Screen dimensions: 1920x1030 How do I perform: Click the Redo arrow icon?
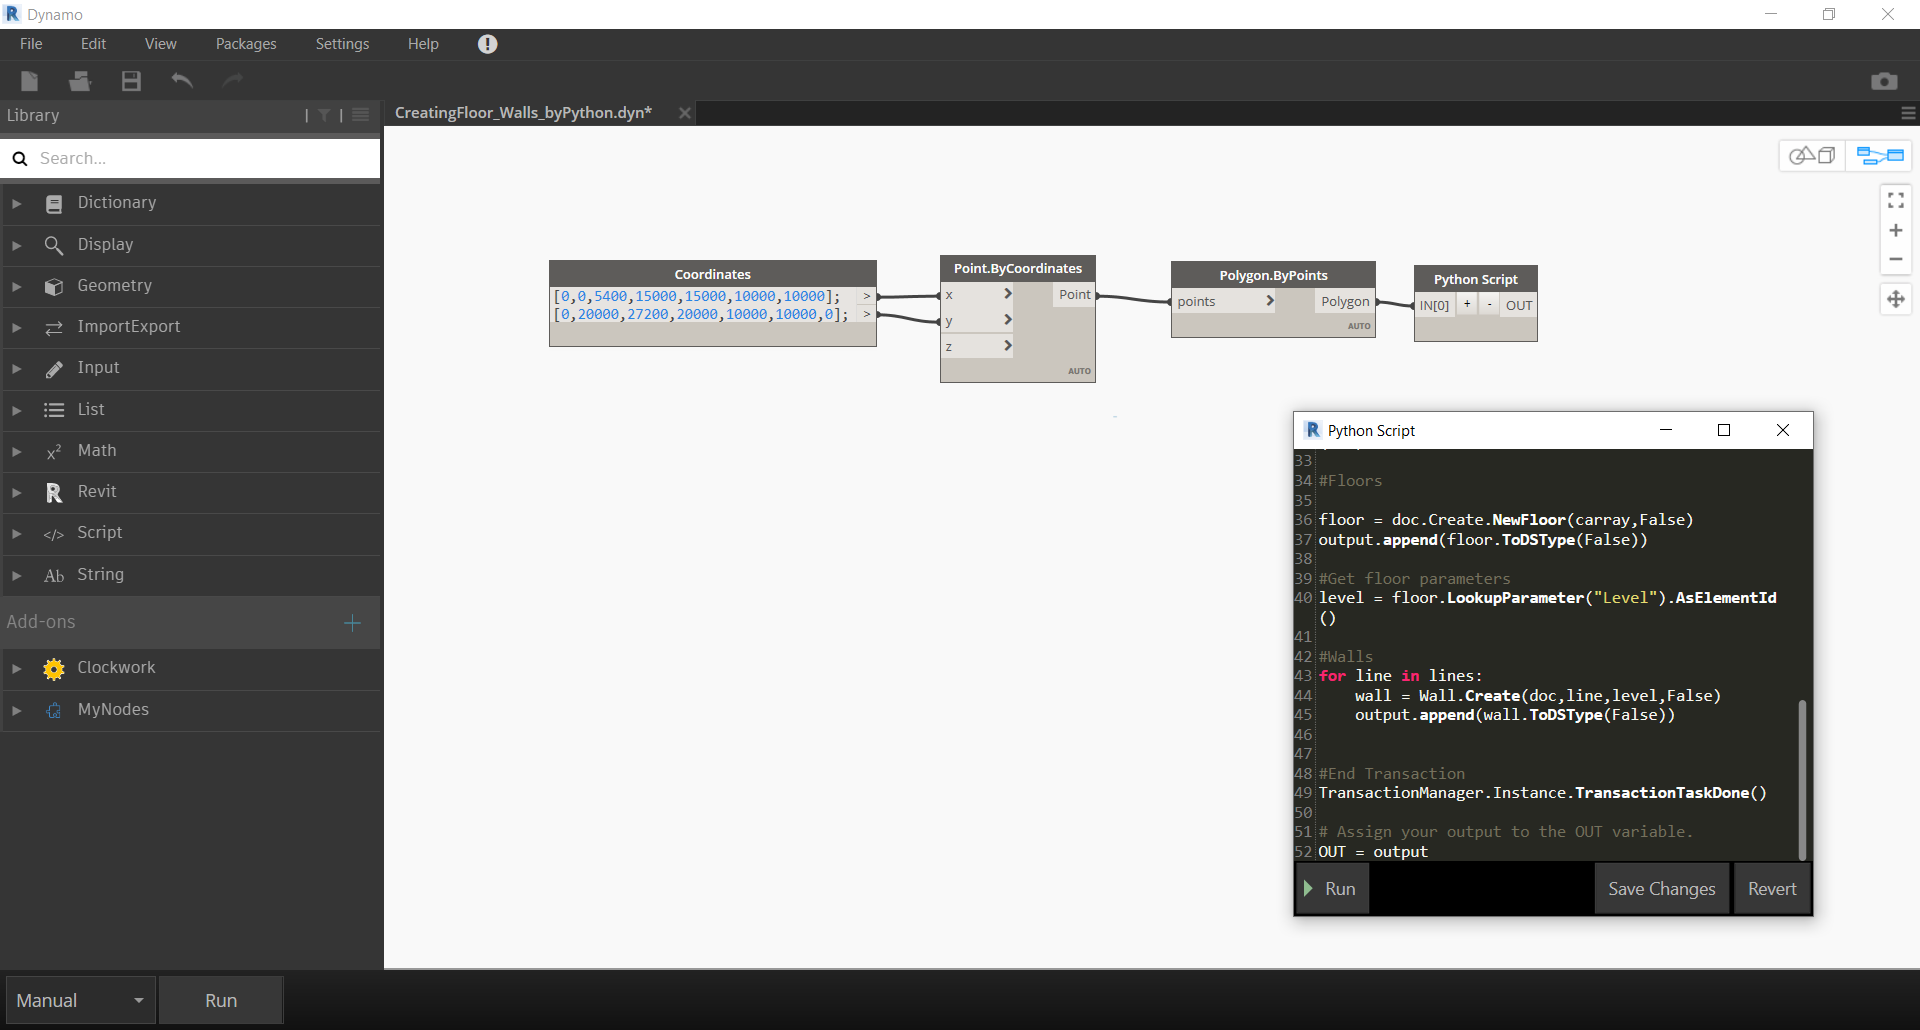233,81
